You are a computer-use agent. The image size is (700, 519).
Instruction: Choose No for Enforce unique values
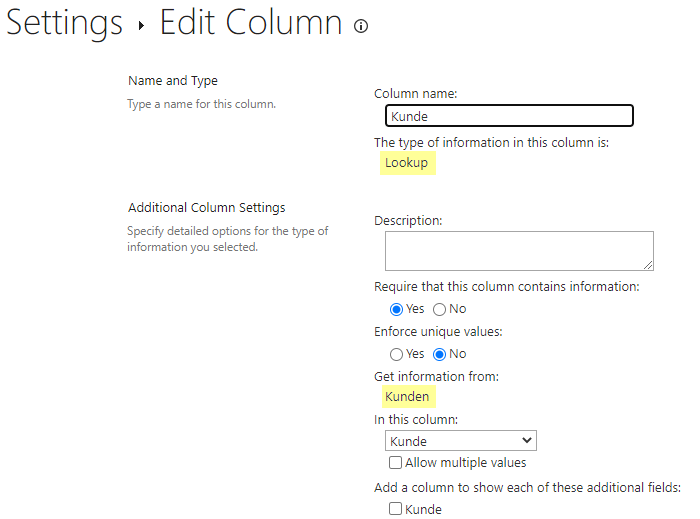coord(439,354)
